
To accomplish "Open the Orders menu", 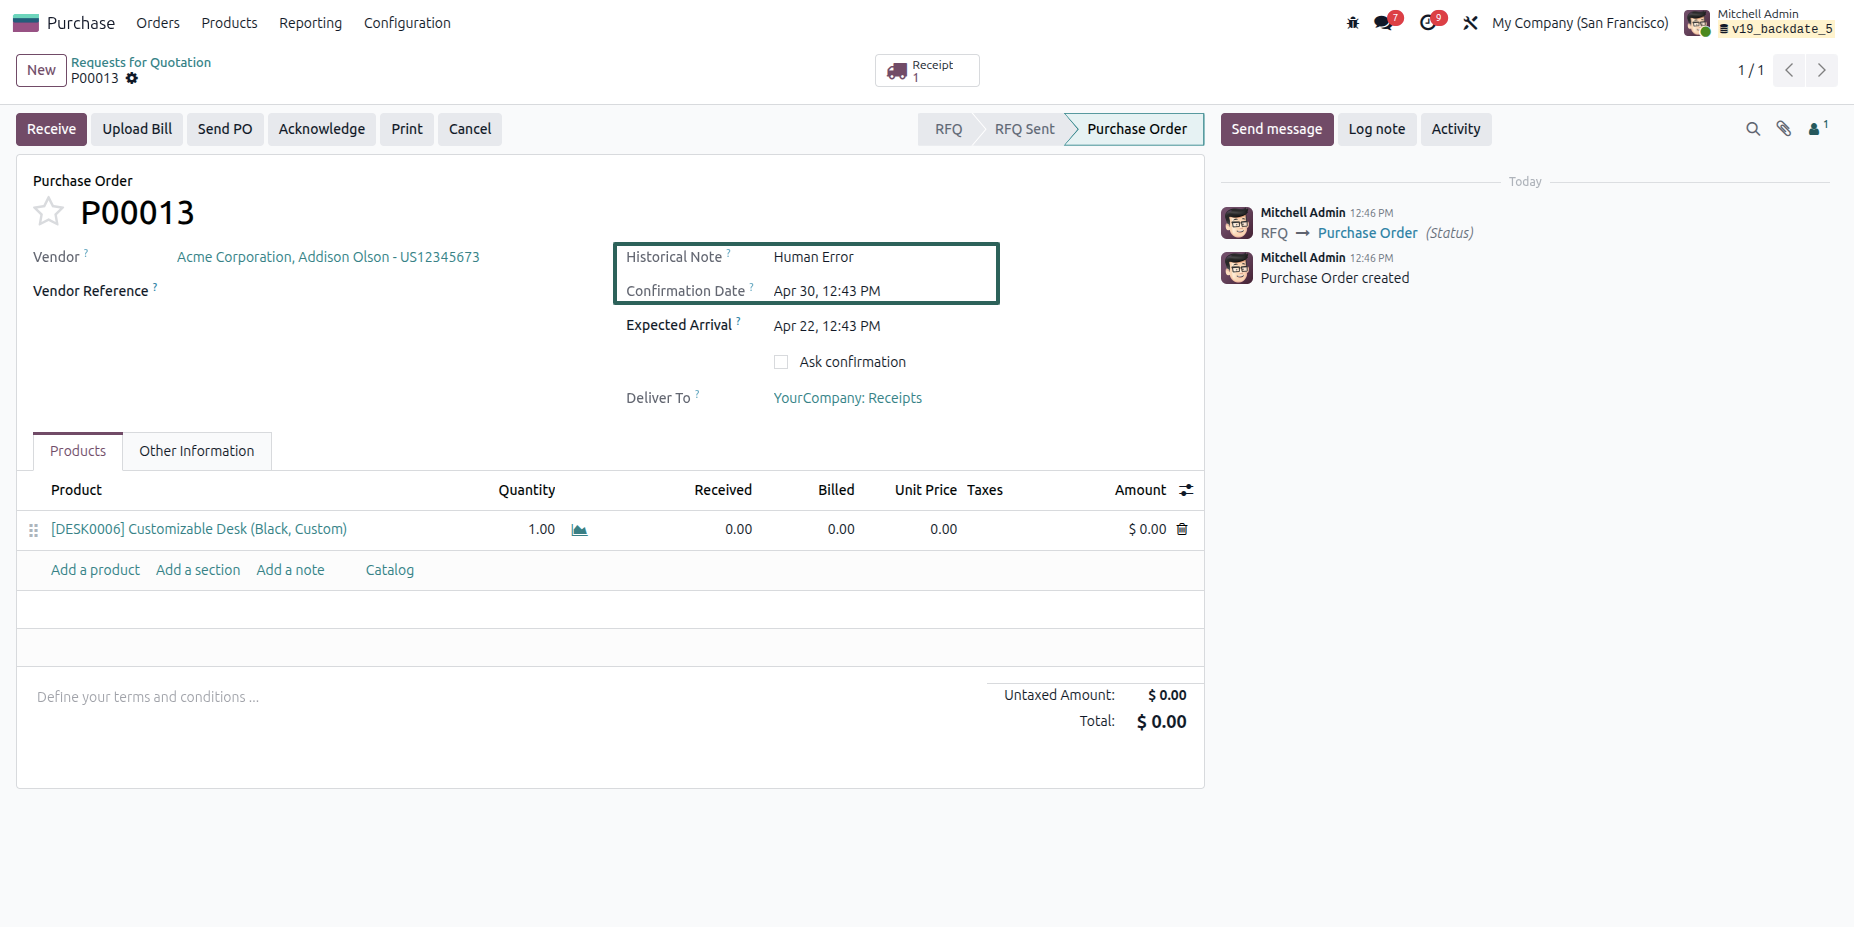I will tap(158, 23).
